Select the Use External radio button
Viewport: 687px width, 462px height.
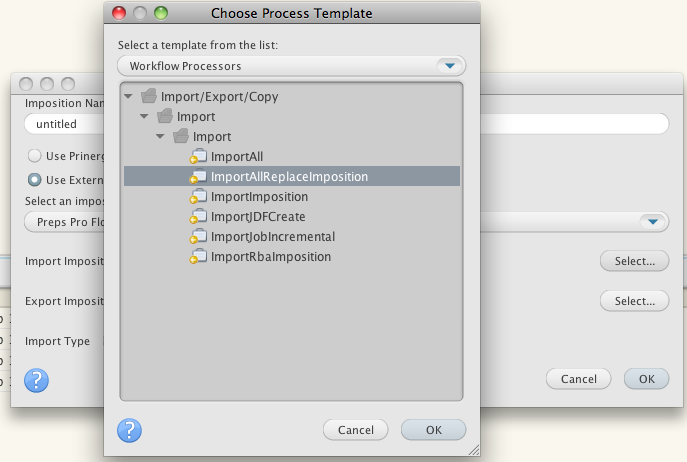click(34, 180)
